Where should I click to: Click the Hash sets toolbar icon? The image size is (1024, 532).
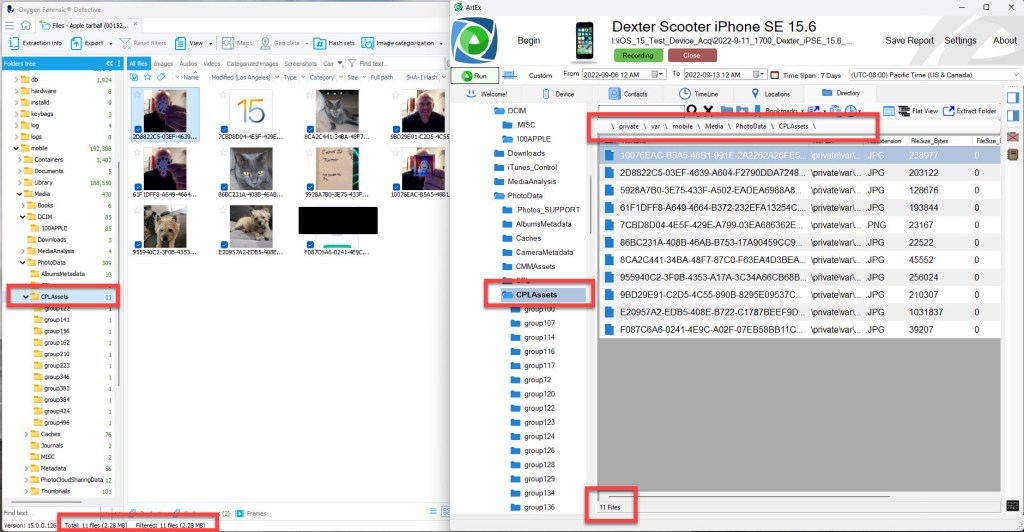click(334, 43)
